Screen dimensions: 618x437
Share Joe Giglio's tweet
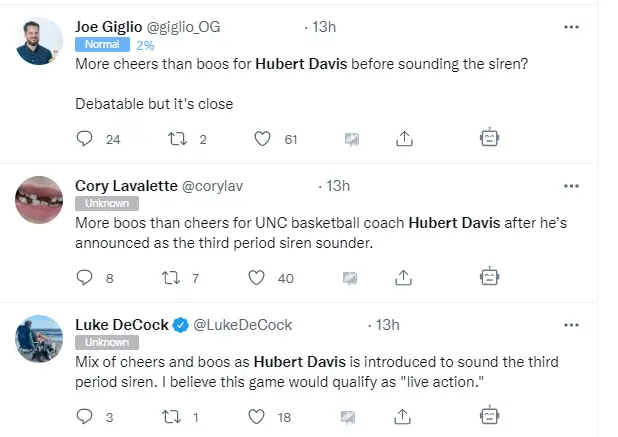405,139
